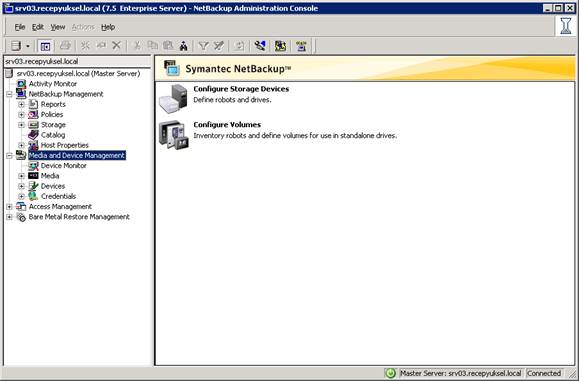Select Access Management in the tree
Screen dimensions: 579x381
[60, 206]
